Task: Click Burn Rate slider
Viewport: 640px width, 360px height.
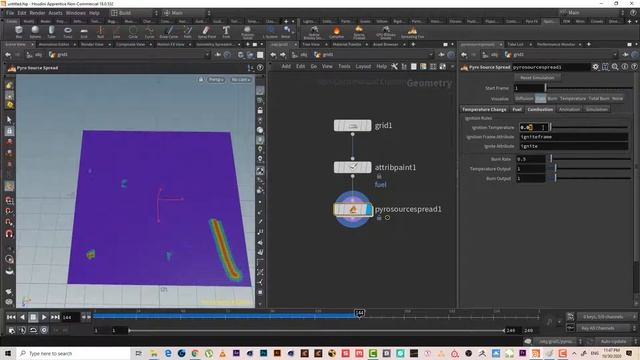Action: point(590,159)
